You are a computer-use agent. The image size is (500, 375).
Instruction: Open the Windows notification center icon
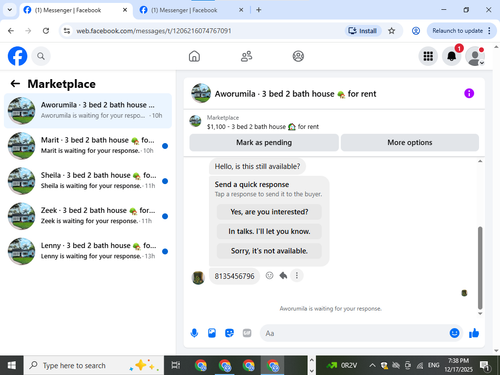click(x=485, y=366)
